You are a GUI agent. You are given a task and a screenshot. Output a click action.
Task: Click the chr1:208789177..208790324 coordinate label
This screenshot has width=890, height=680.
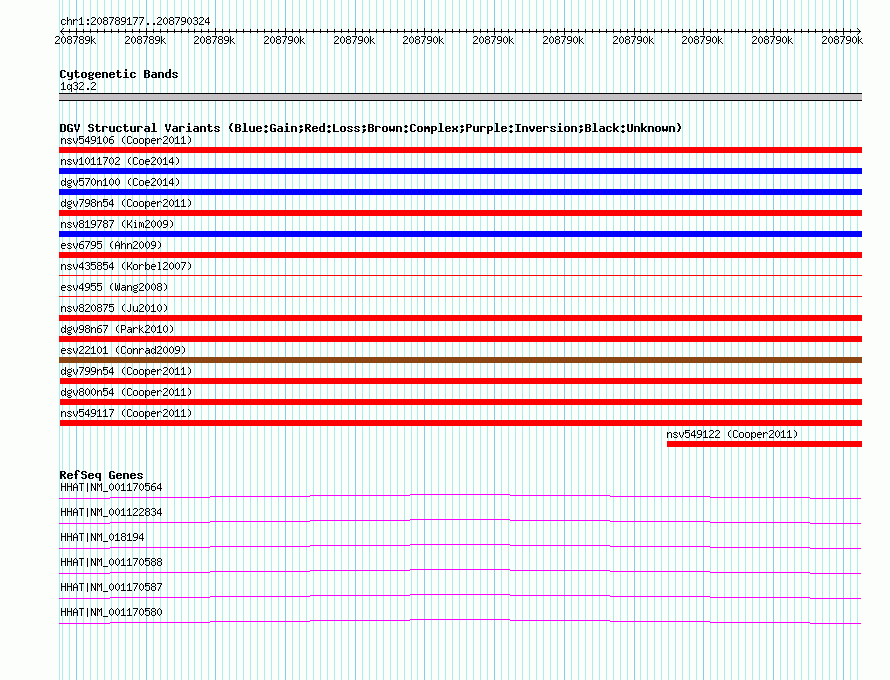[135, 22]
